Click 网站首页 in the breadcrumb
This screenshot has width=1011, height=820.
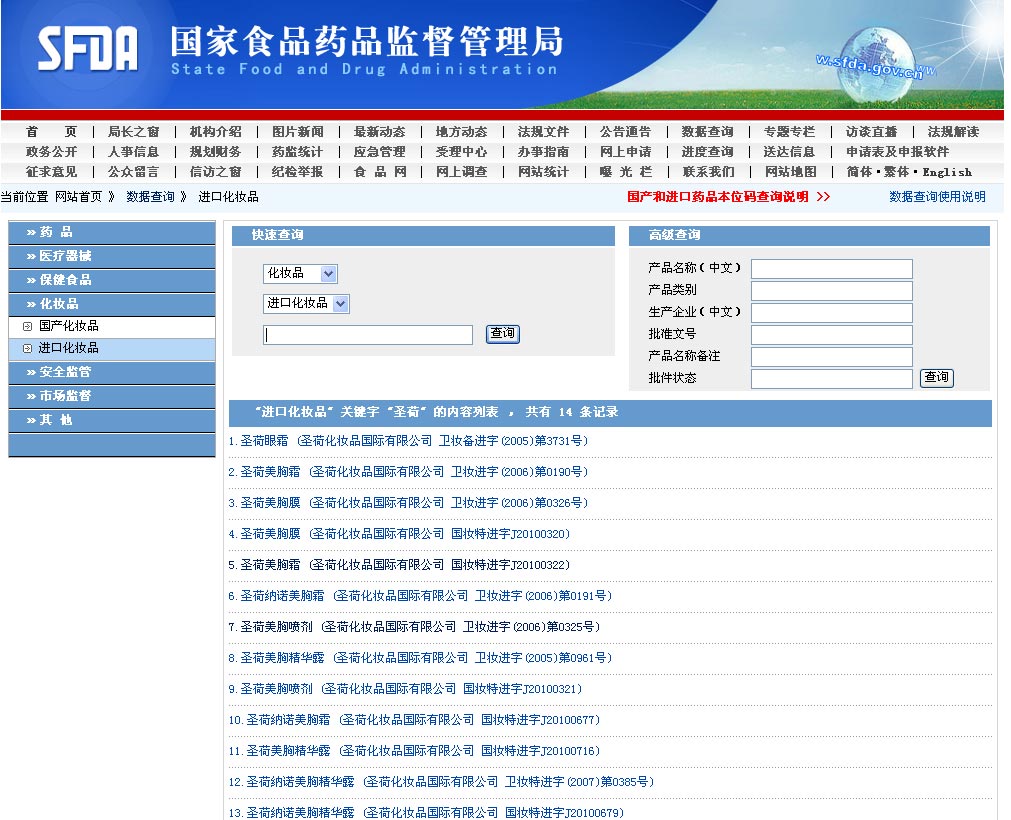tap(78, 197)
